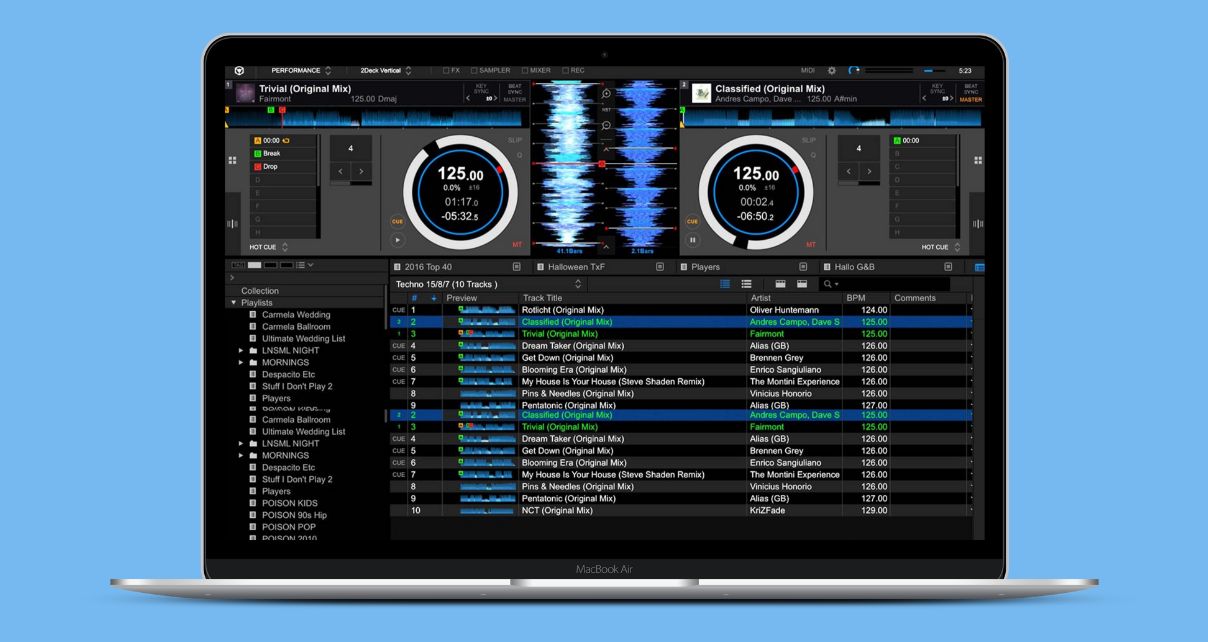The width and height of the screenshot is (1208, 642).
Task: Expand the LNSML NIGHT playlist folder
Action: [240, 349]
